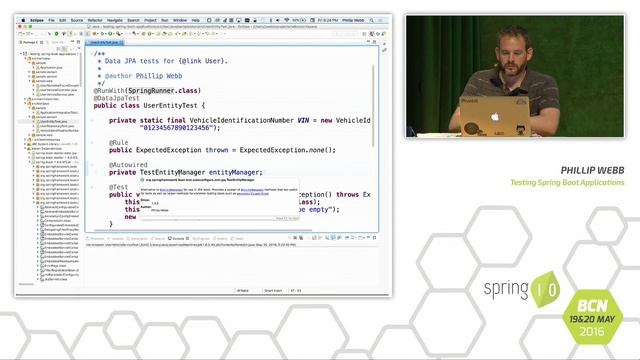Open the Project menu
640x360 pixels.
150,20
